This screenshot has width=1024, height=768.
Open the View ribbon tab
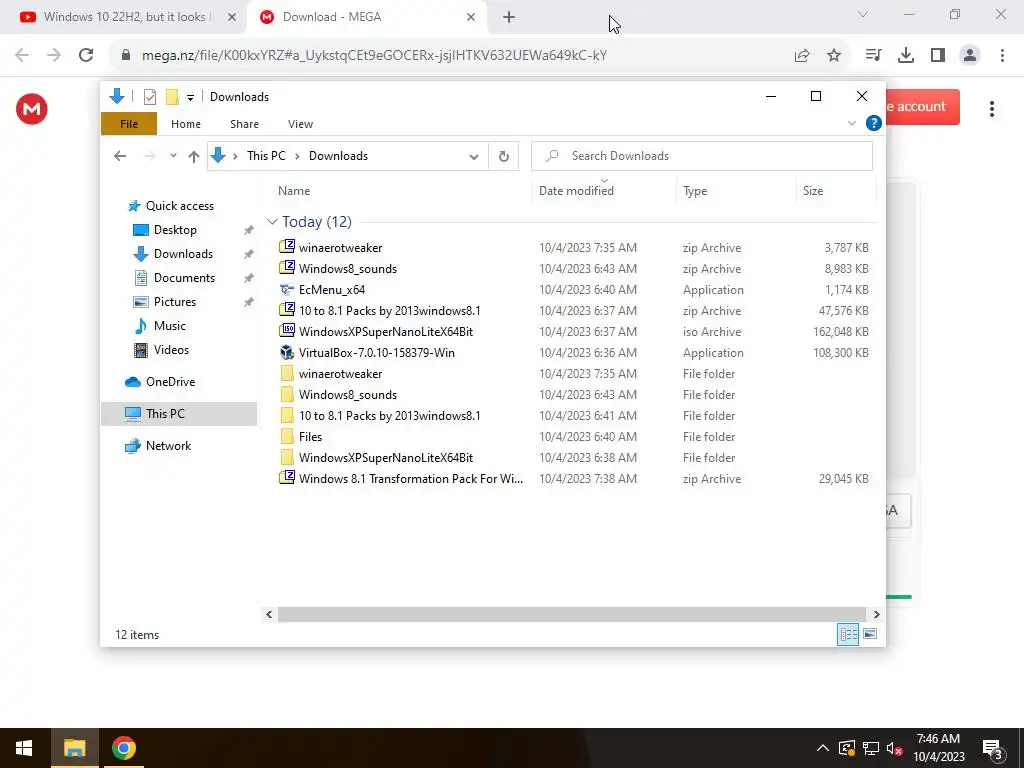coord(300,123)
